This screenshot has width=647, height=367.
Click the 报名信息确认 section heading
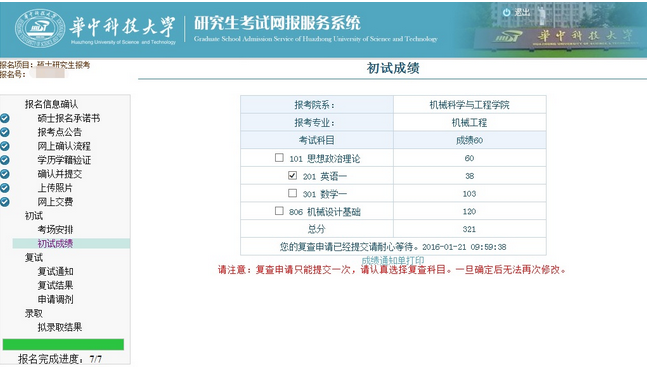pos(51,104)
